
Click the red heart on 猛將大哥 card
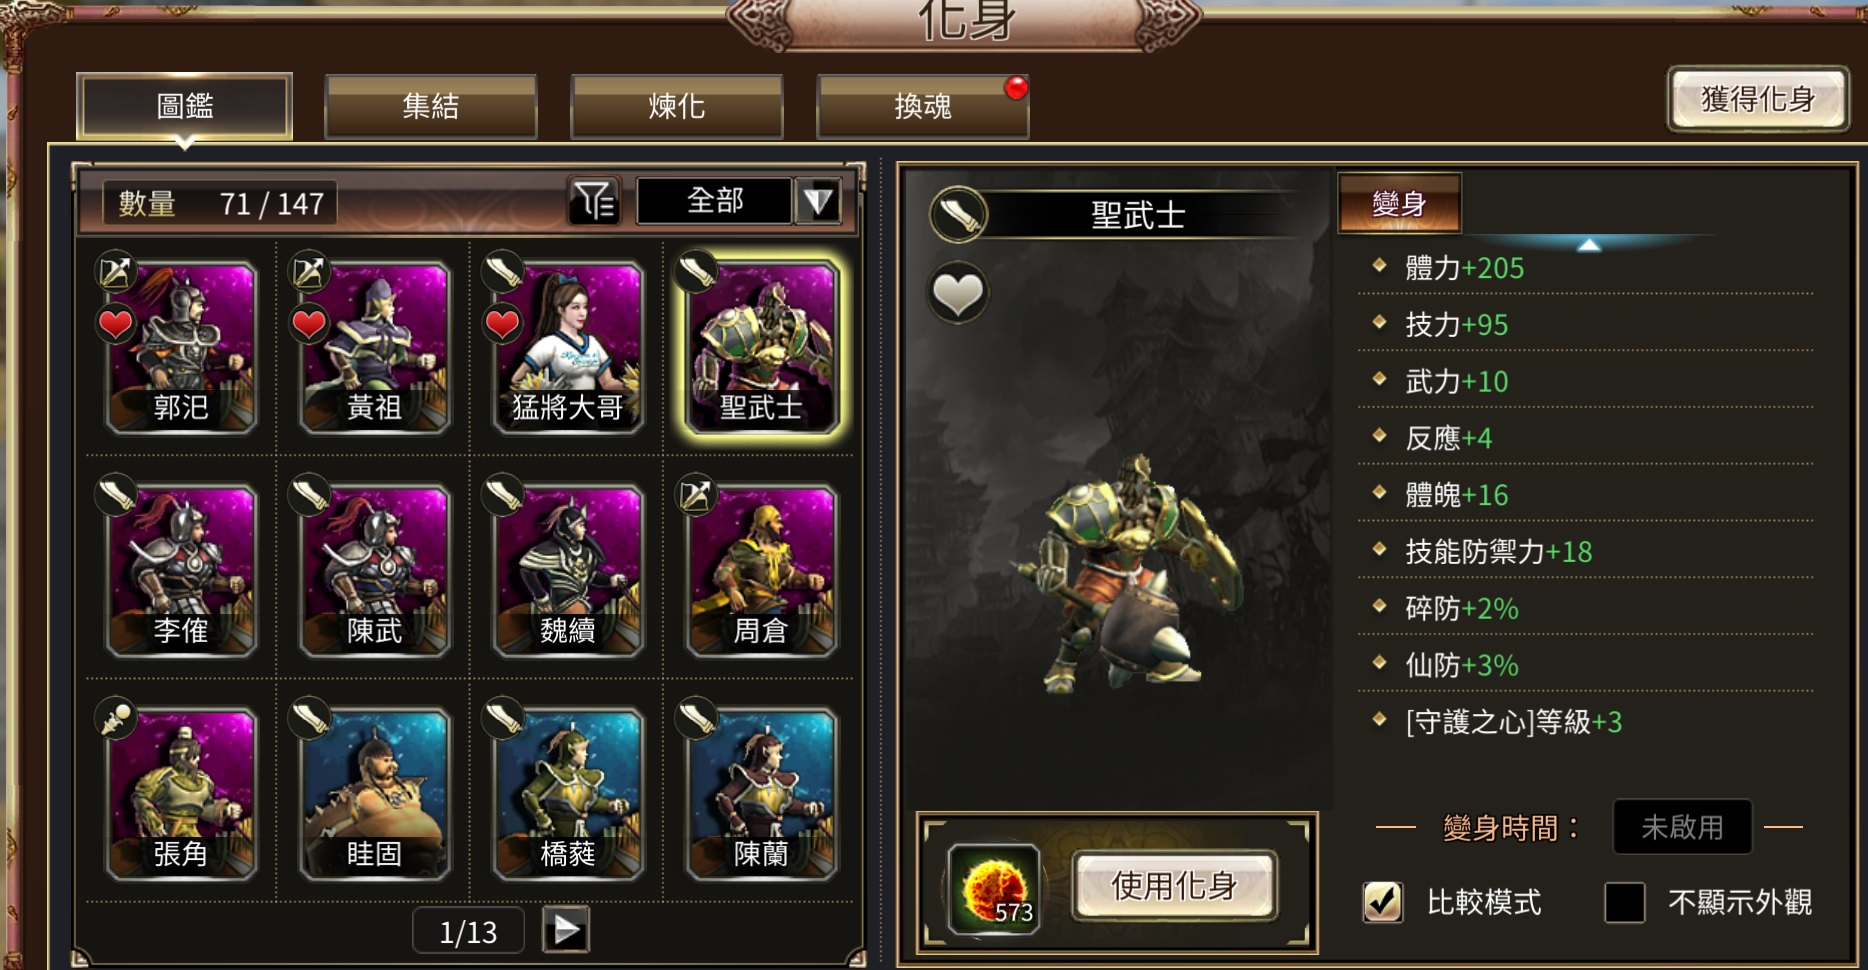(502, 324)
